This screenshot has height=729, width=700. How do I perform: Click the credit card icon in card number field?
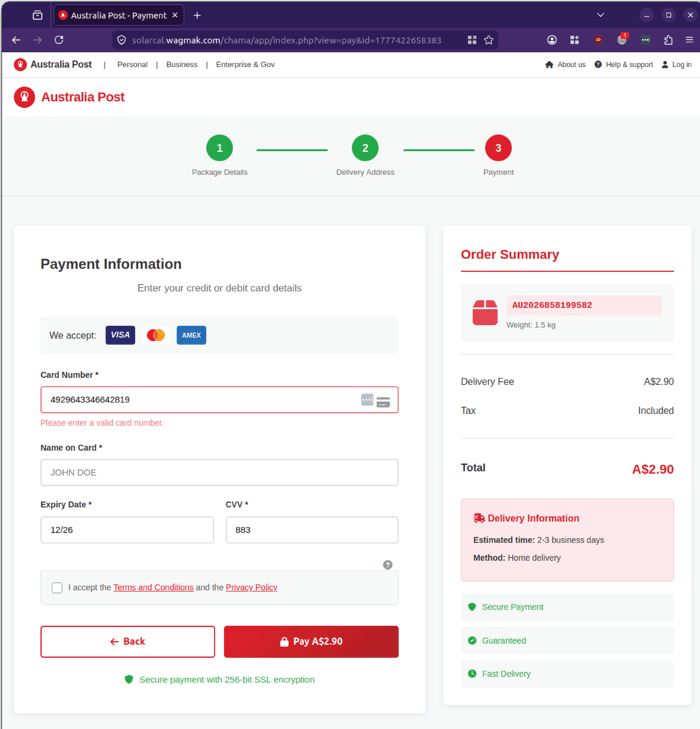coord(383,402)
